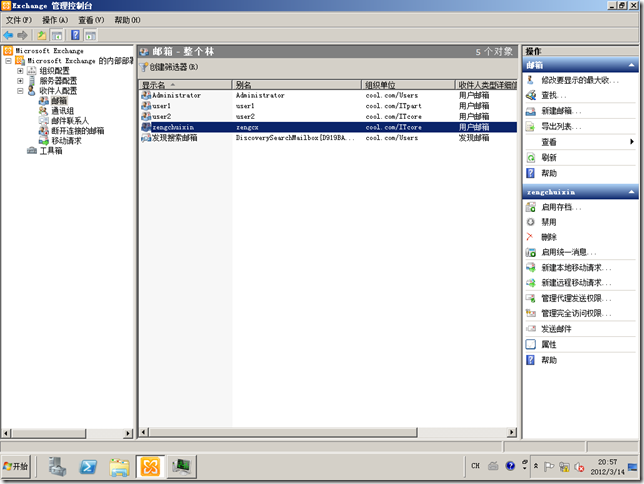644x484 pixels.
Task: Expand the 组织配置 tree node
Action: coord(20,71)
